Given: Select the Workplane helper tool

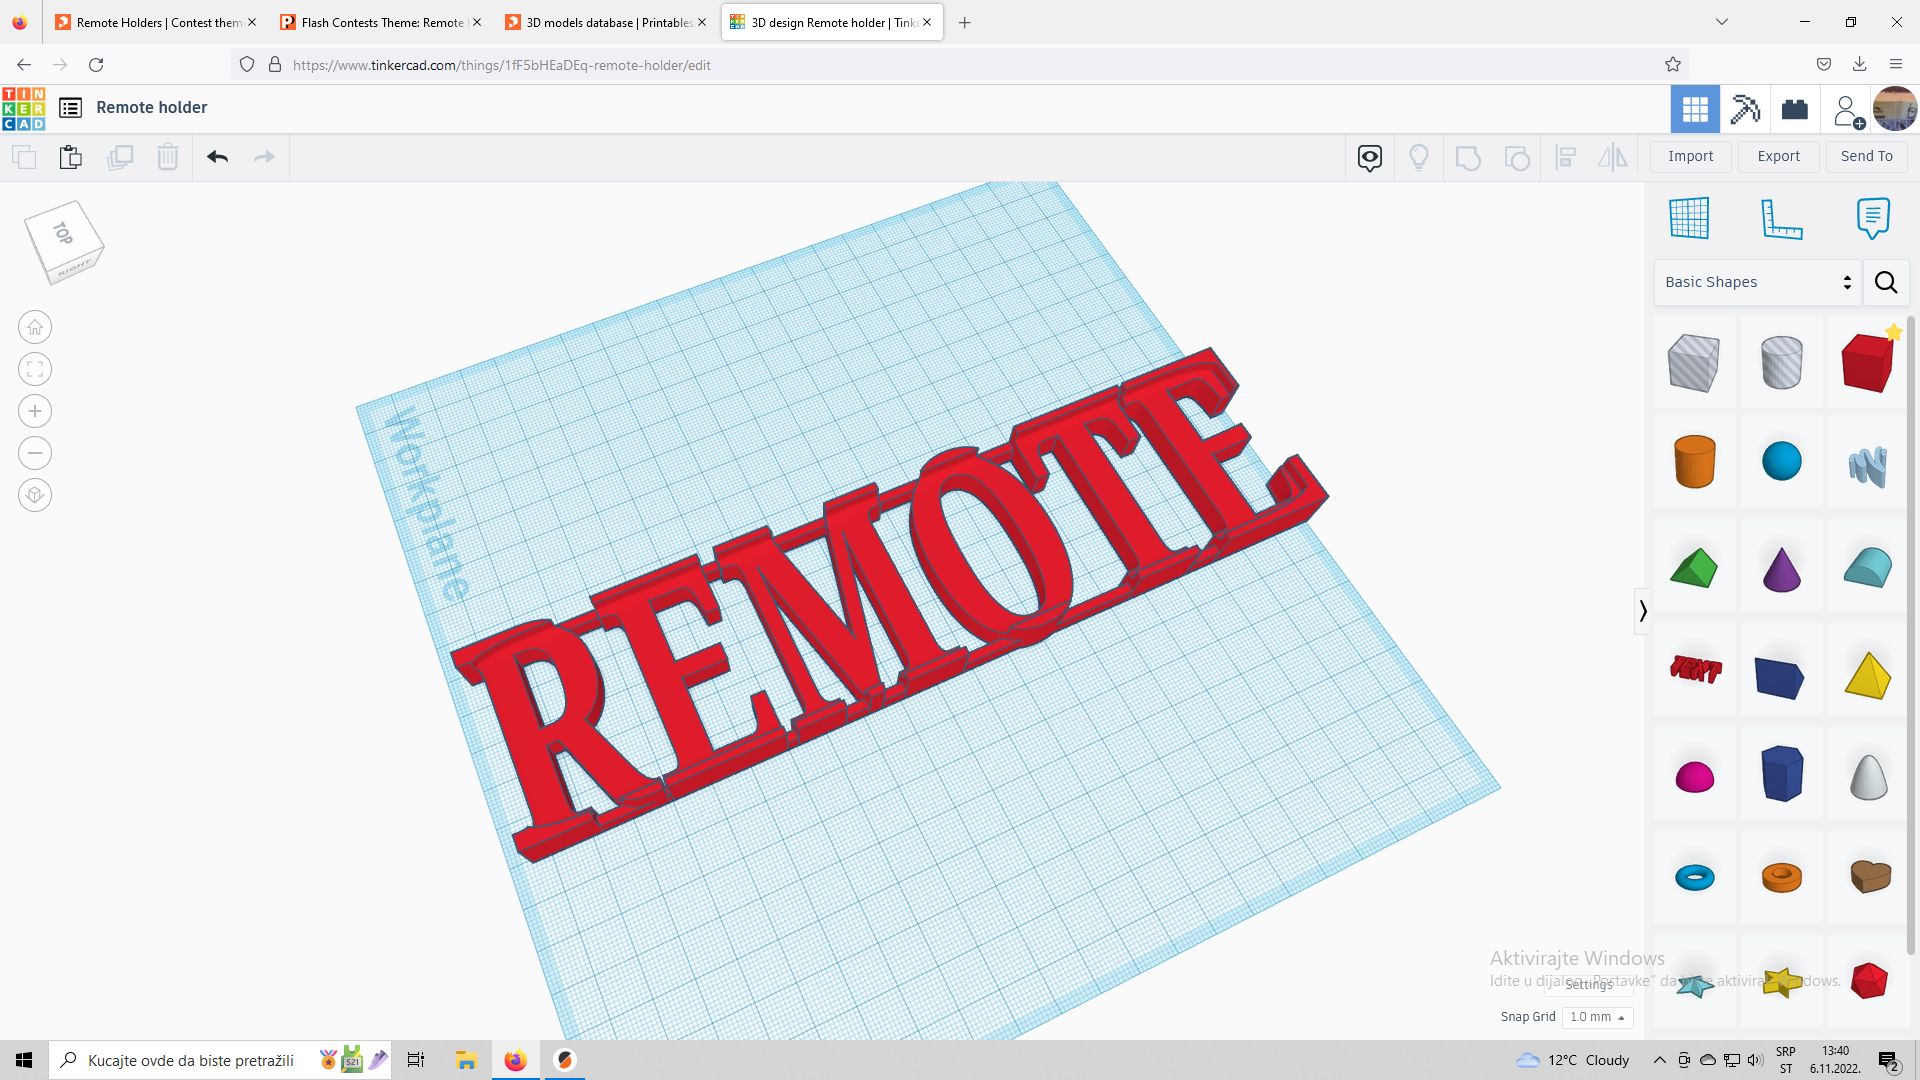Looking at the screenshot, I should [1690, 218].
